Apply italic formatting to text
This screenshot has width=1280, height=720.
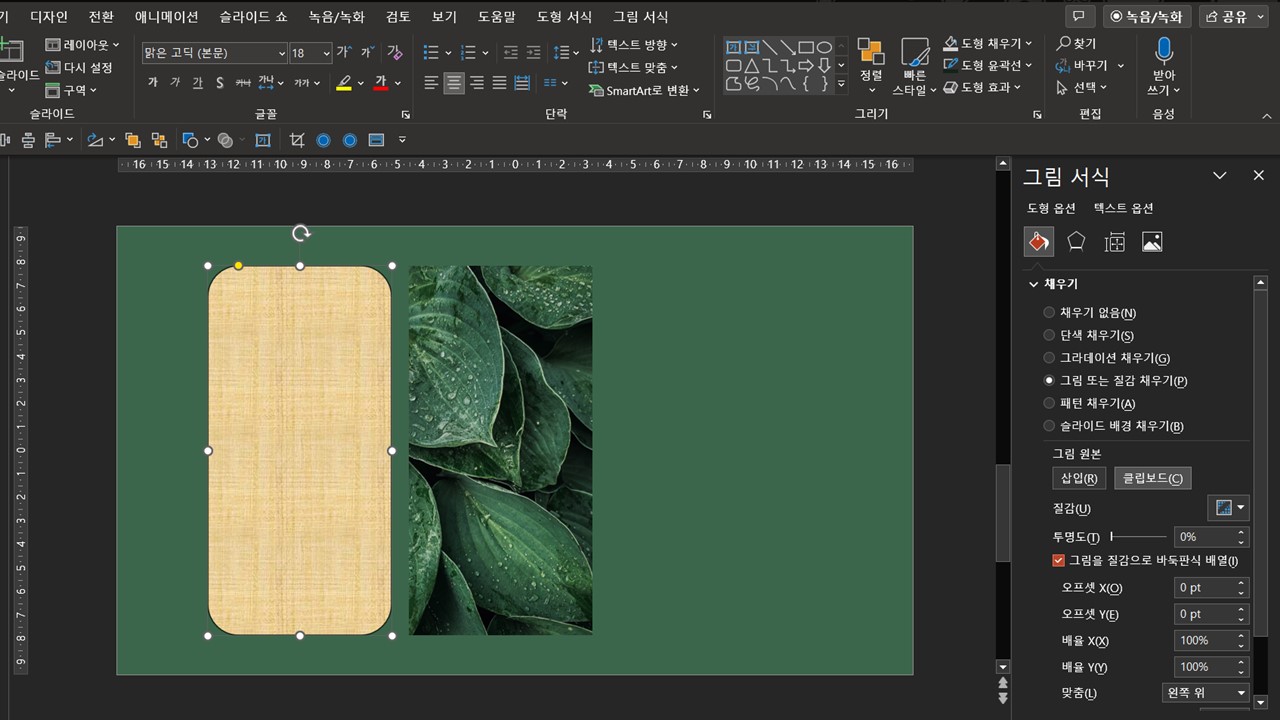pos(175,83)
